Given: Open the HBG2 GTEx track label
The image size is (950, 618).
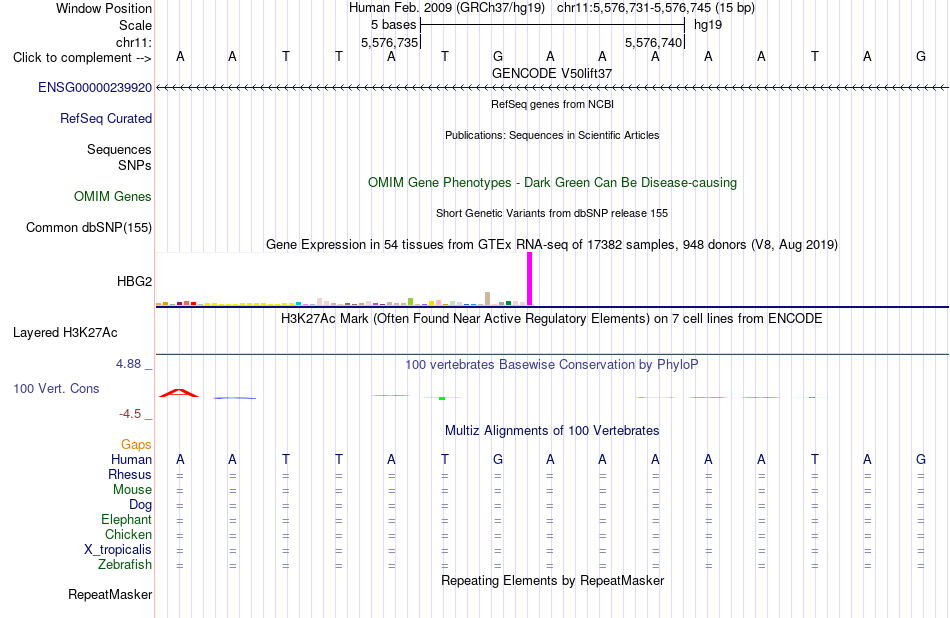Looking at the screenshot, I should click(x=135, y=282).
